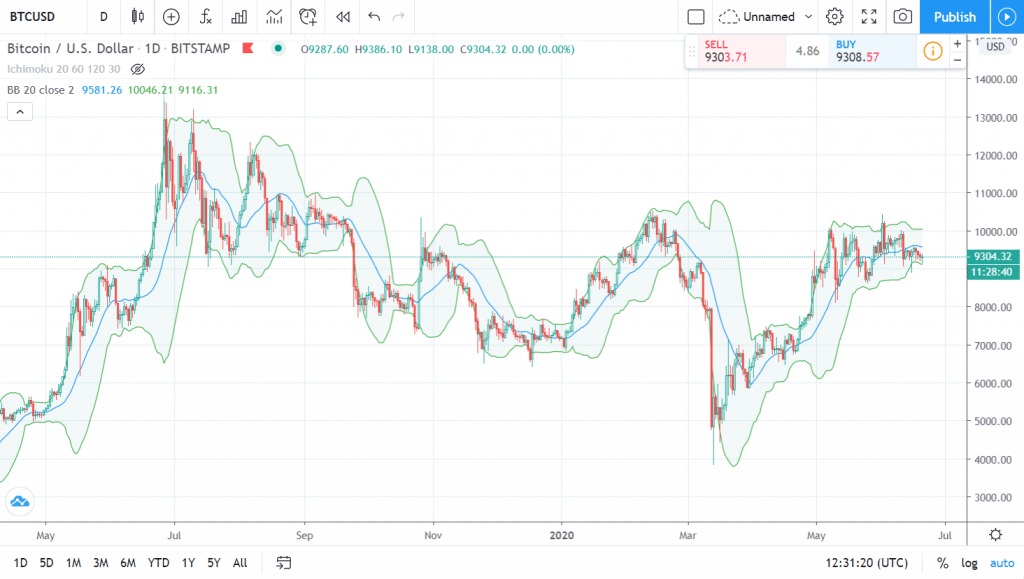The width and height of the screenshot is (1024, 579).
Task: Open indicator templates icon
Action: [x=274, y=17]
